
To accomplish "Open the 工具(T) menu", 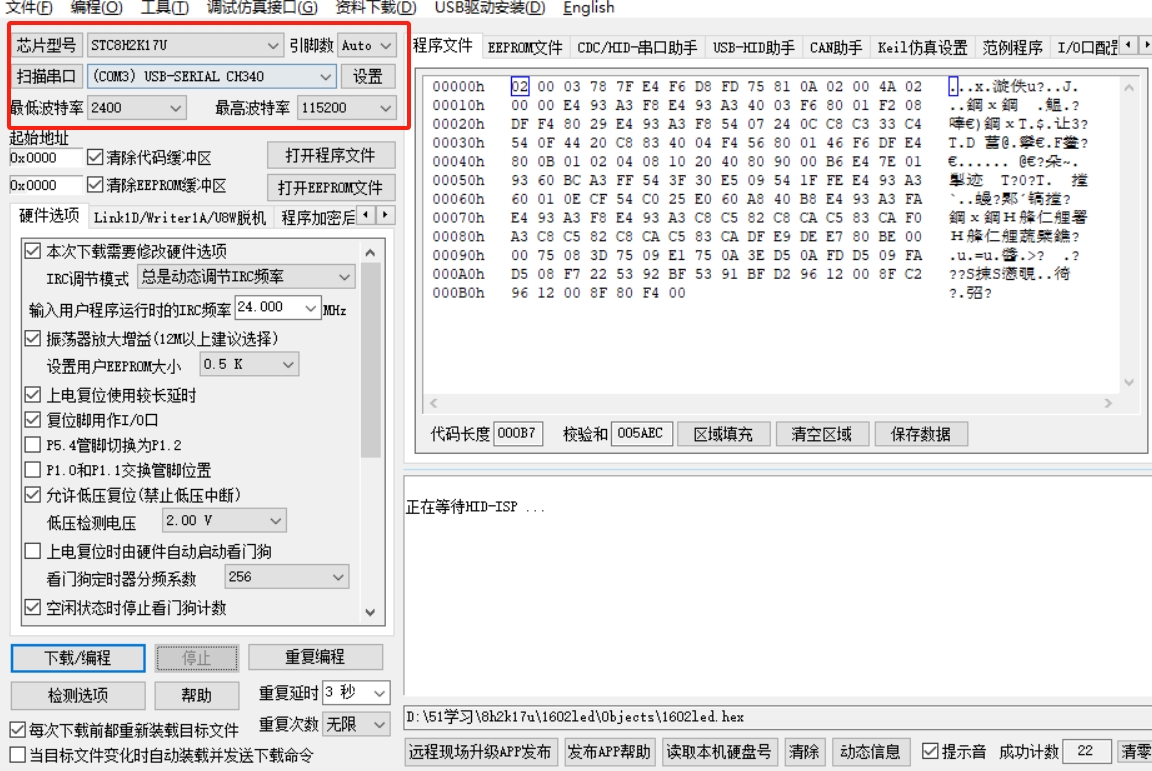I will click(x=165, y=7).
